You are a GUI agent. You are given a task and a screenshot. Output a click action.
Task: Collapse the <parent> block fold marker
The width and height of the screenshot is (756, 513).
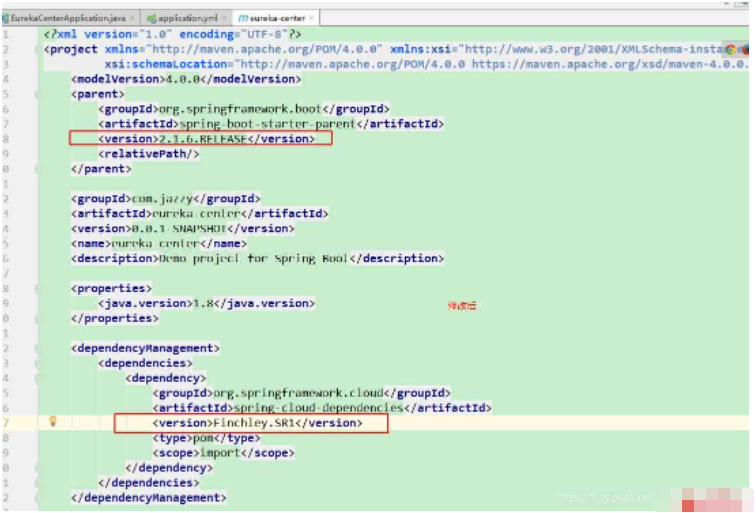pyautogui.click(x=38, y=94)
